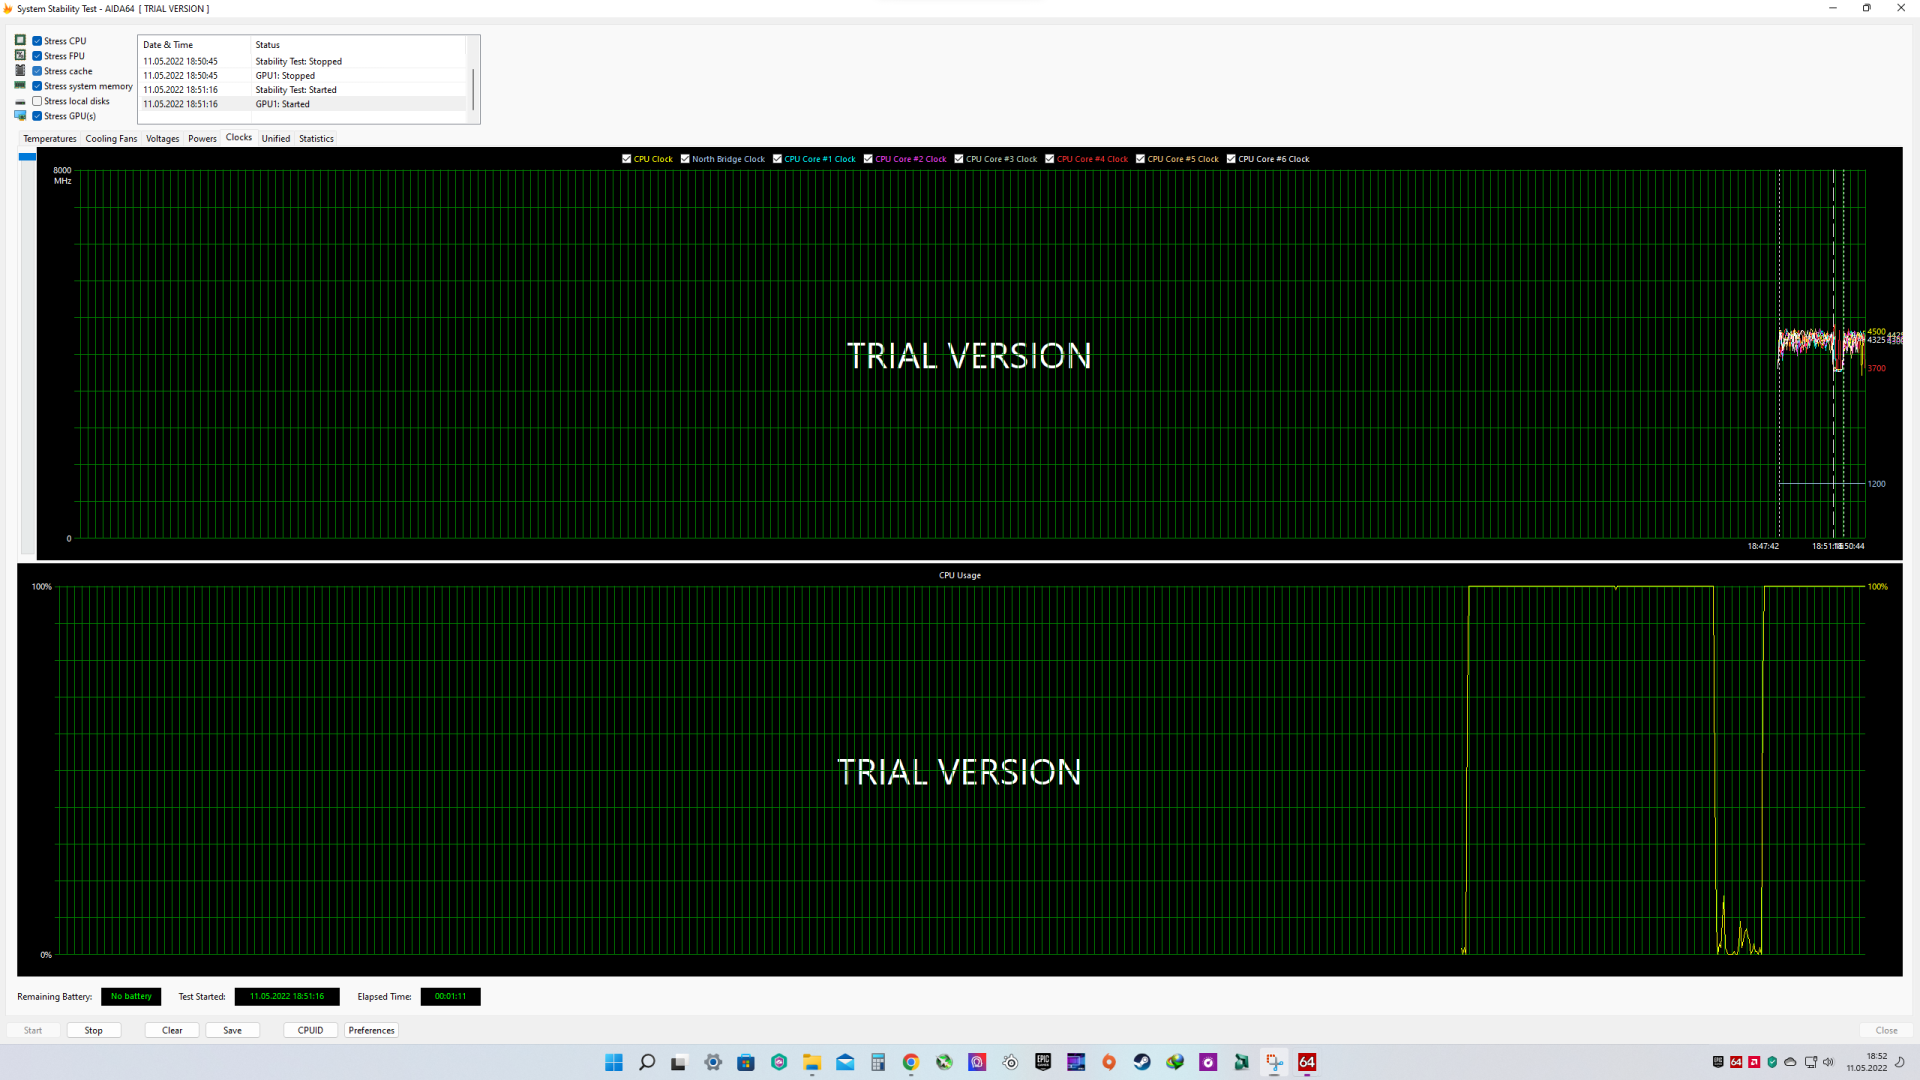Click the CPUID button
Viewport: 1920px width, 1080px height.
(310, 1030)
